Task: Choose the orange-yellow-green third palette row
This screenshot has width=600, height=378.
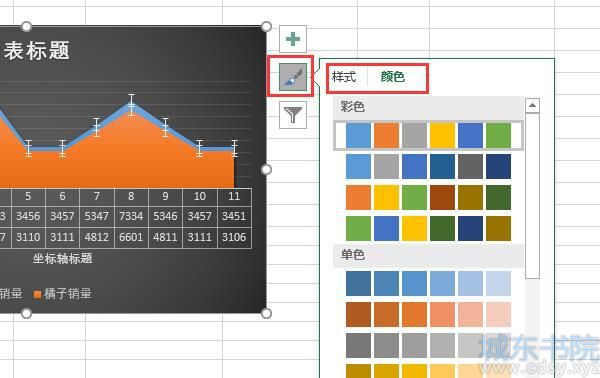Action: pos(428,197)
